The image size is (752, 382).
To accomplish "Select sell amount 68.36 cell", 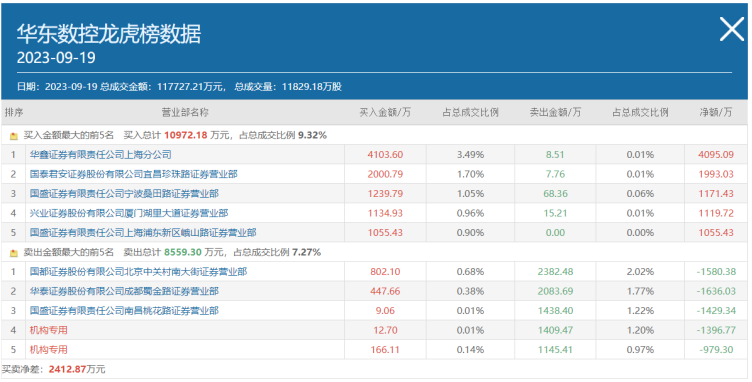I will tap(555, 194).
